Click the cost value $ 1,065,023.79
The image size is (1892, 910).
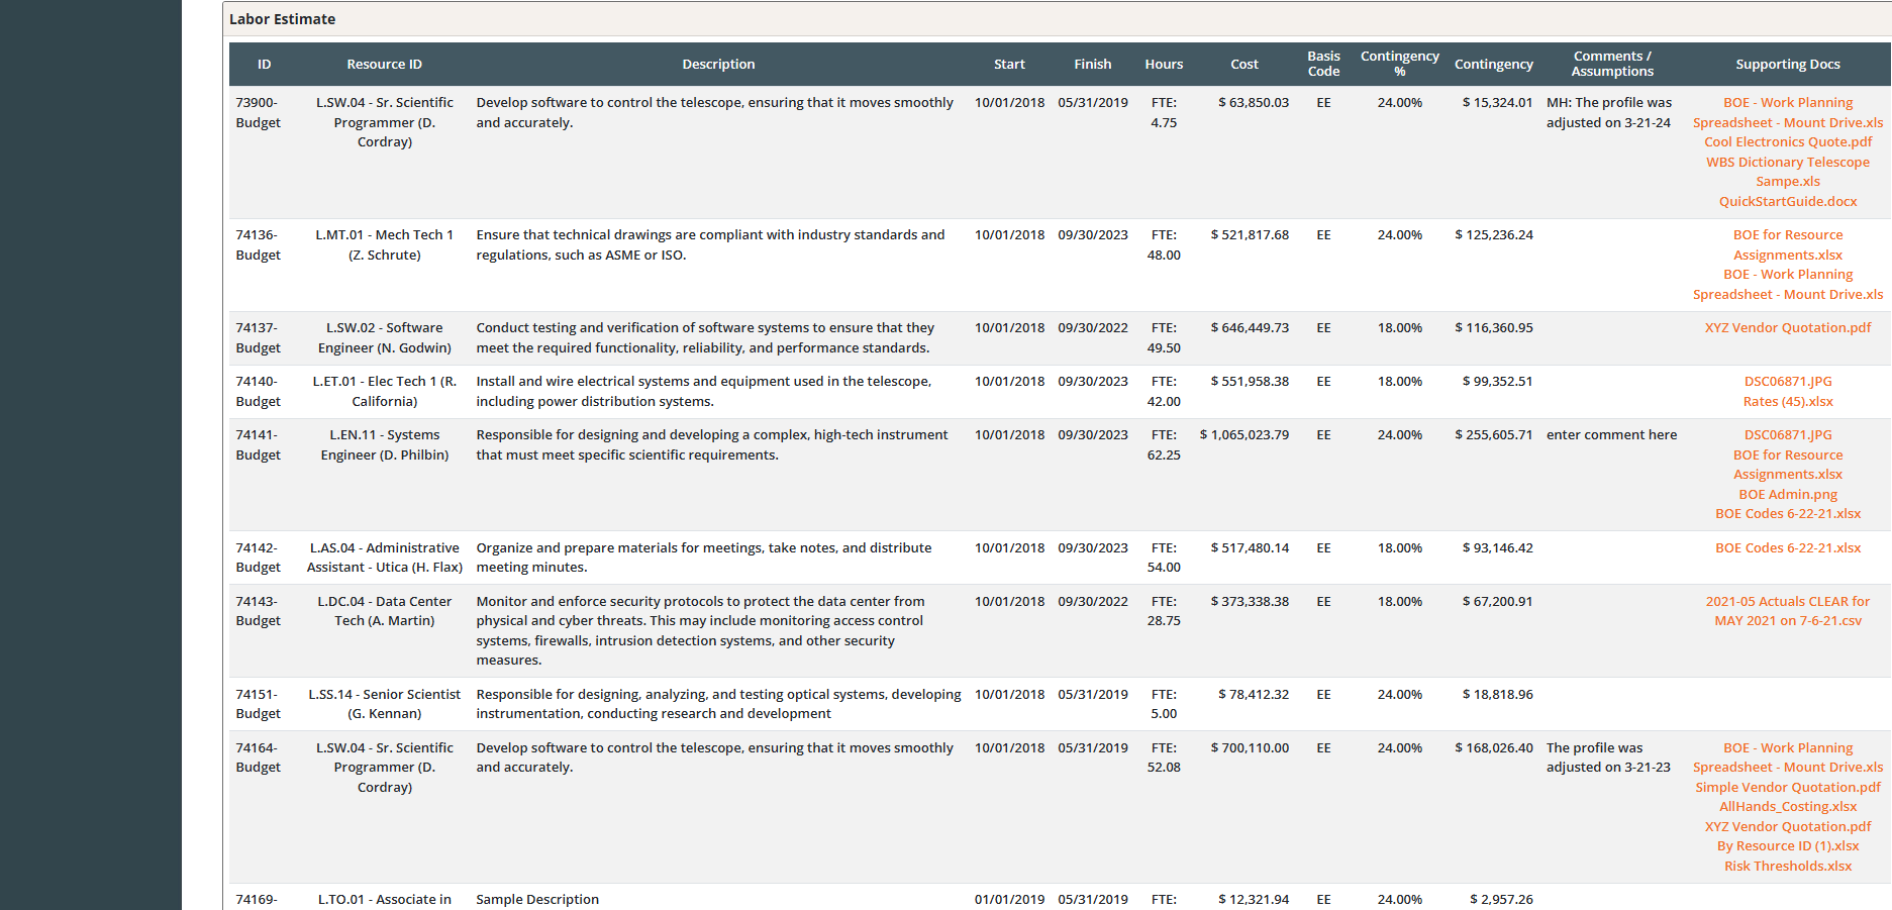(x=1244, y=434)
